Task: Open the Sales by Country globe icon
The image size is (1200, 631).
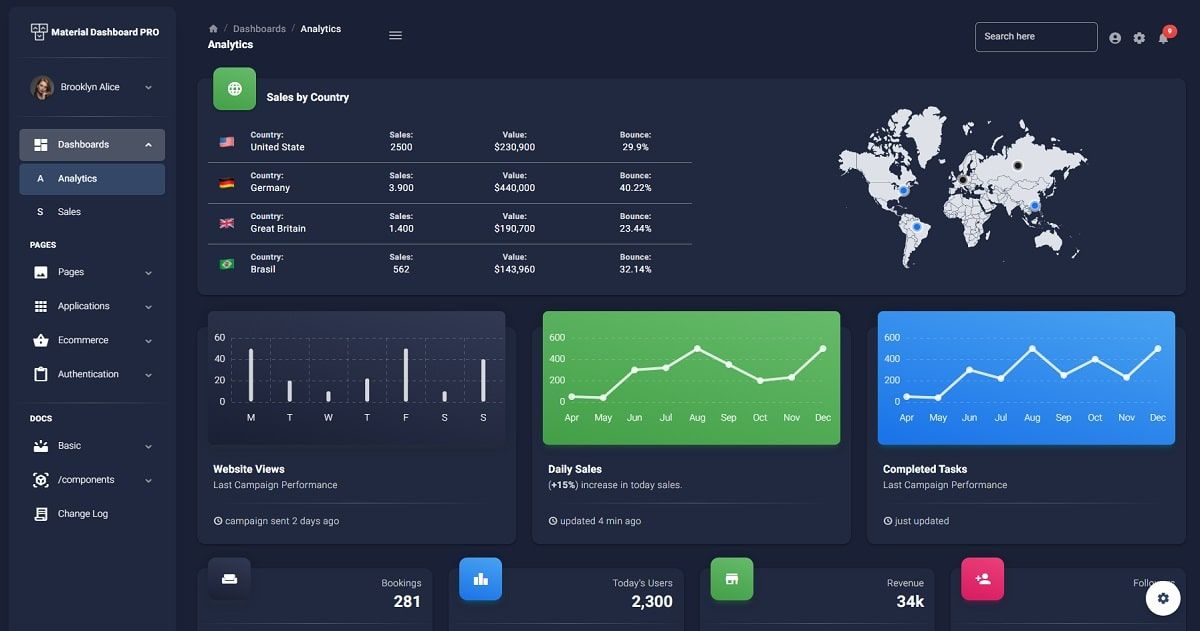Action: 233,88
